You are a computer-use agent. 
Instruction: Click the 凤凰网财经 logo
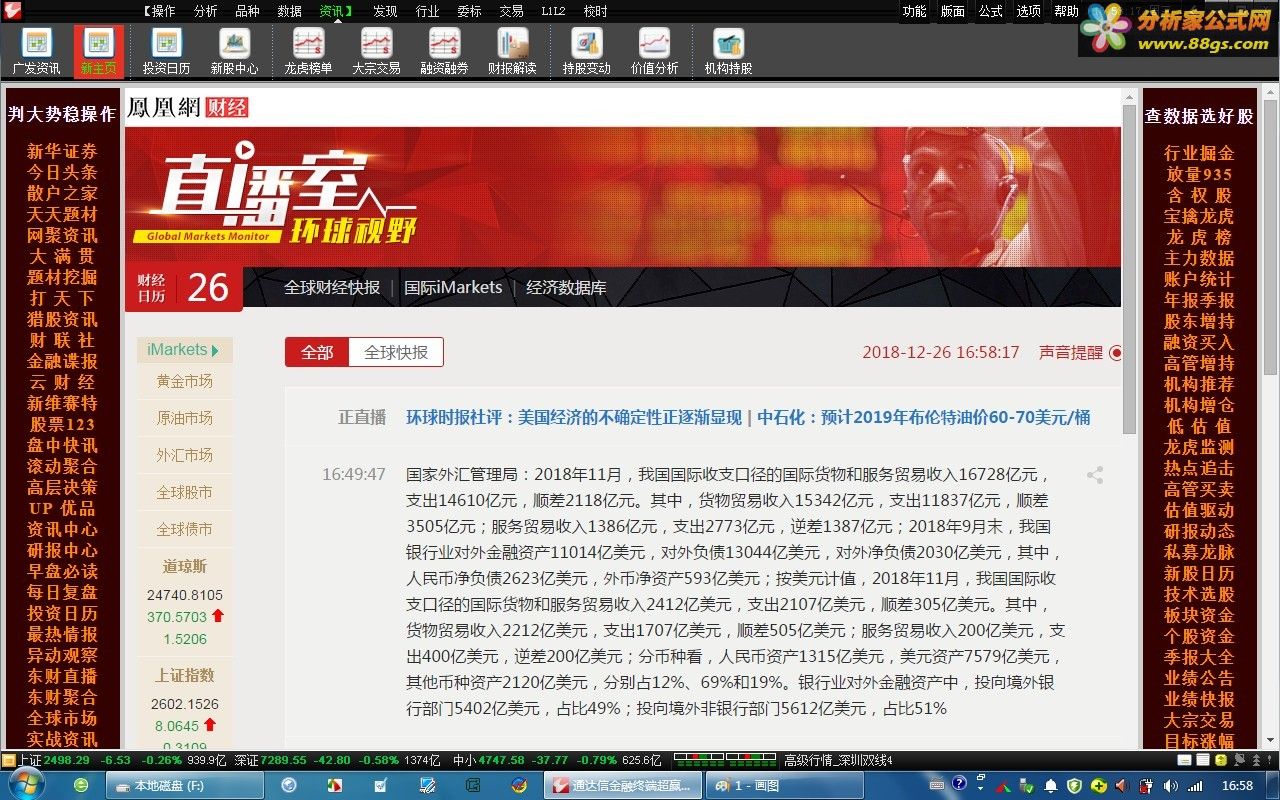pos(187,108)
